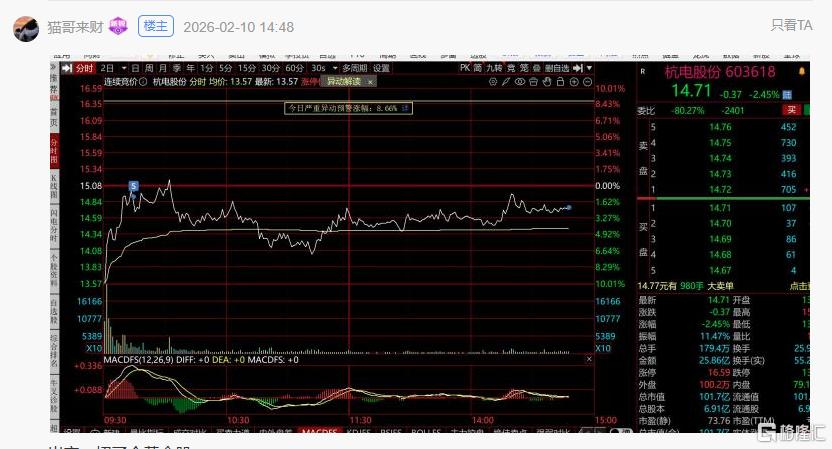Zoom in with the plus circle icon
The height and width of the screenshot is (449, 832).
point(574,82)
